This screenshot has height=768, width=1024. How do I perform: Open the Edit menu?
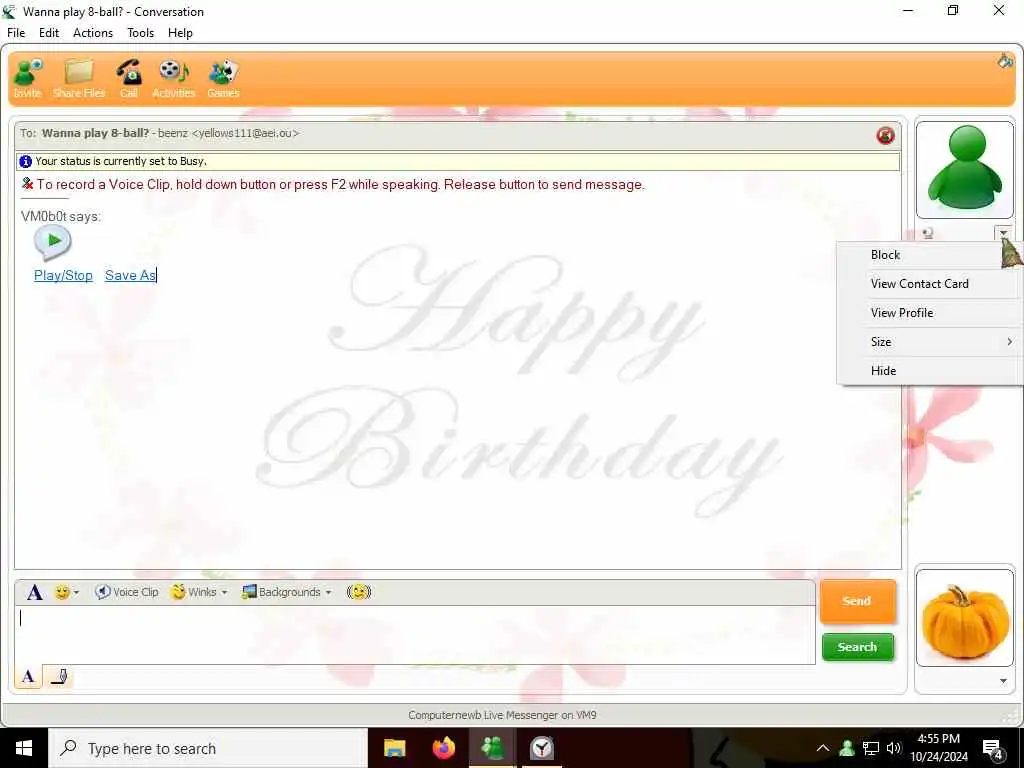click(x=49, y=33)
